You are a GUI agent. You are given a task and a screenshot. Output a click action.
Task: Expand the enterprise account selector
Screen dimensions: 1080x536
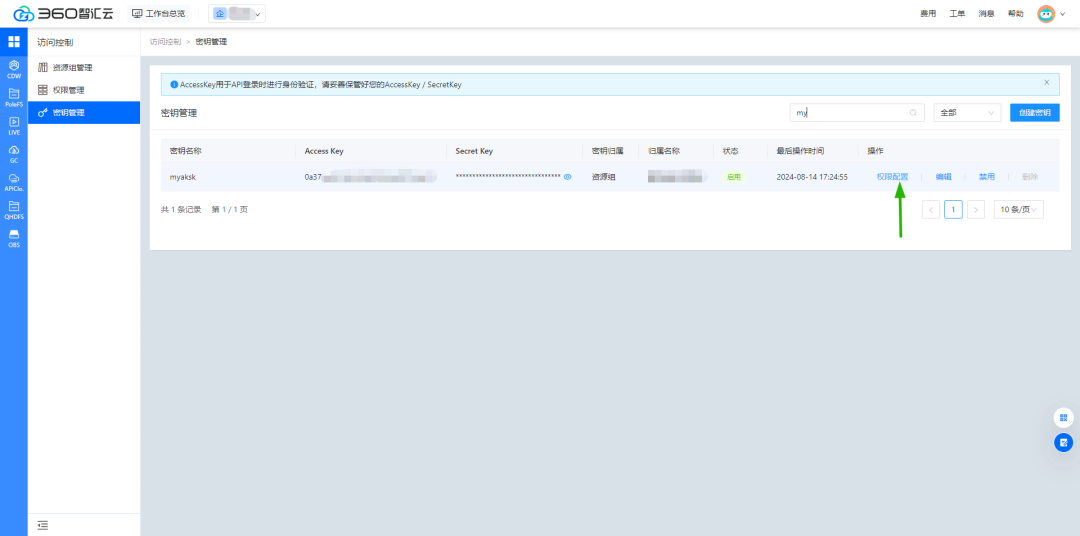[237, 14]
